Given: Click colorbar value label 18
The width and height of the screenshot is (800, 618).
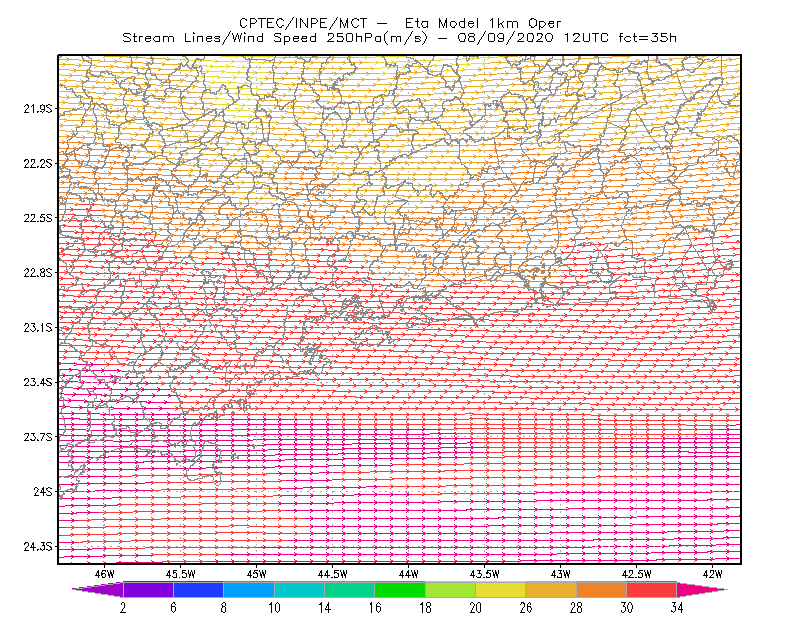Looking at the screenshot, I should coord(425,608).
